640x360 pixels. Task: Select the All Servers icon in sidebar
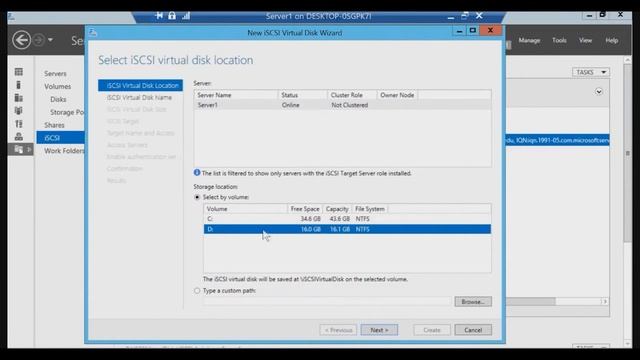tap(18, 98)
